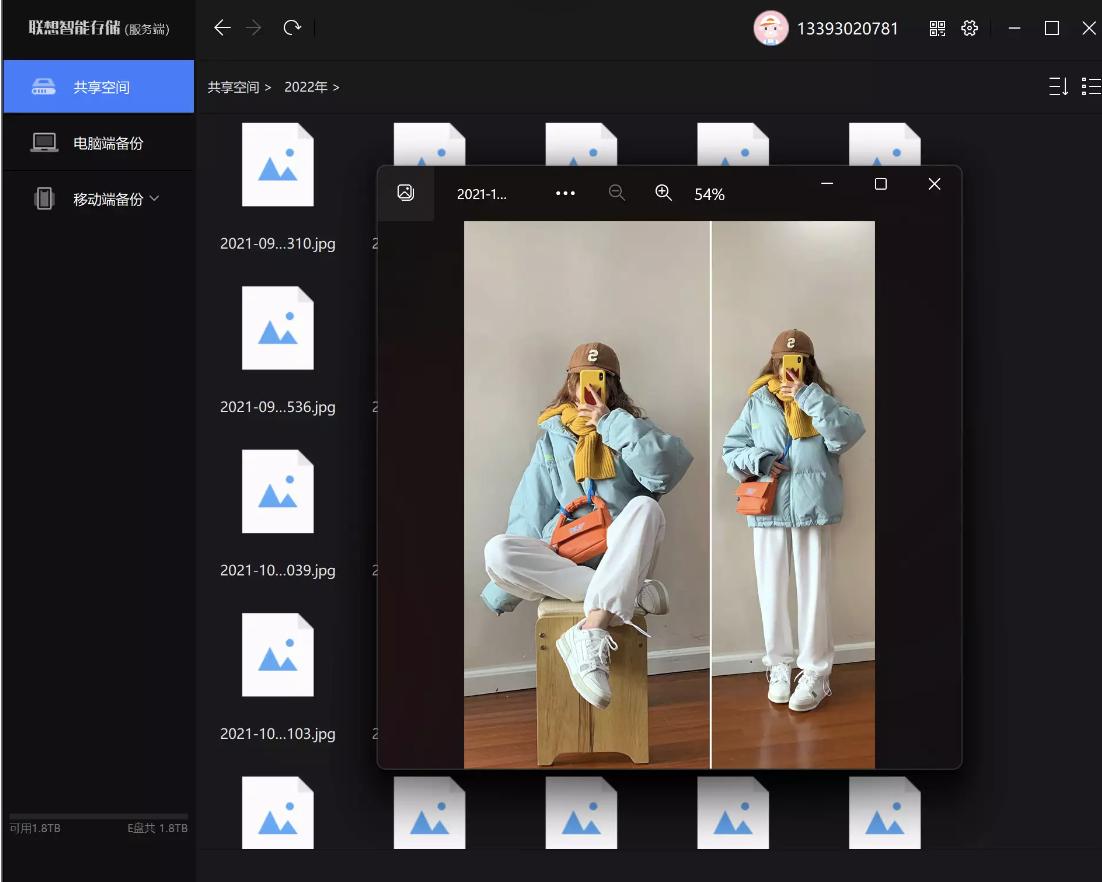The height and width of the screenshot is (882, 1102).
Task: Click the 共享空间 breadcrumb link
Action: click(x=233, y=87)
